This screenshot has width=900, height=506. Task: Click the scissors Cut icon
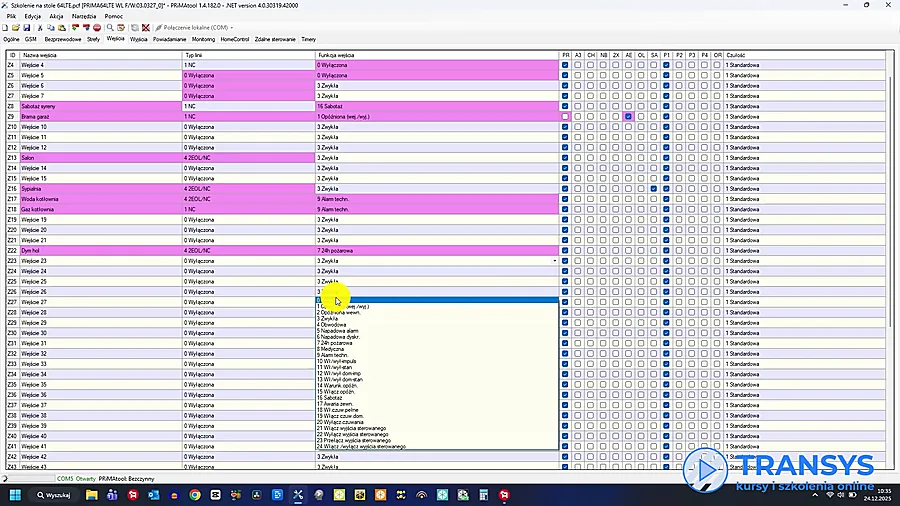[x=40, y=28]
